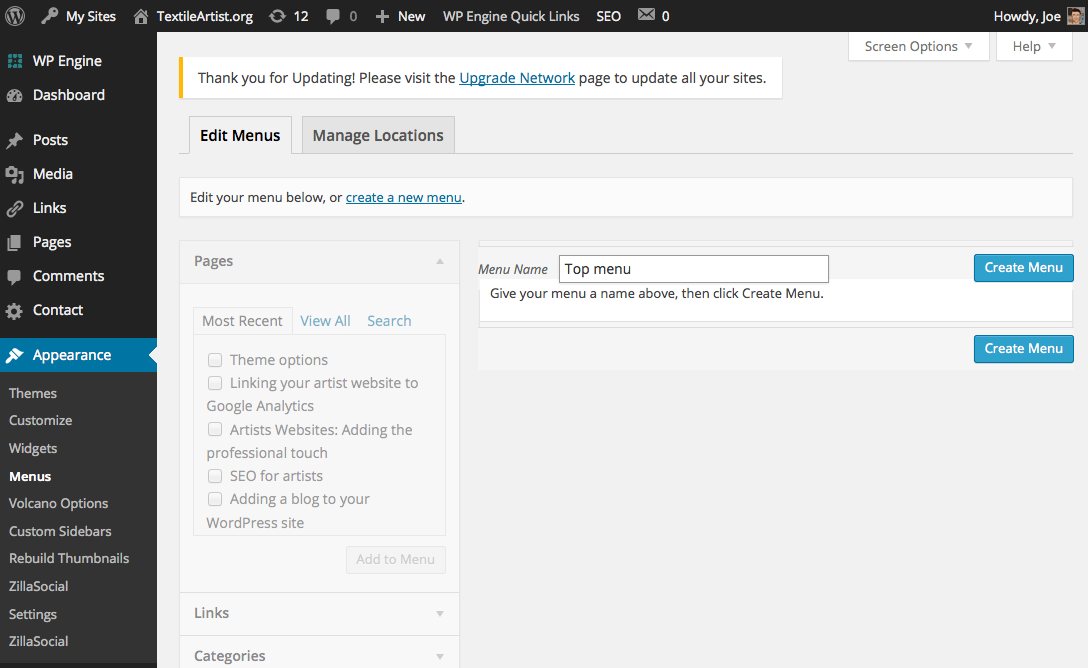Click the TextileArtist.org site name
Viewport: 1088px width, 668px height.
(x=205, y=16)
